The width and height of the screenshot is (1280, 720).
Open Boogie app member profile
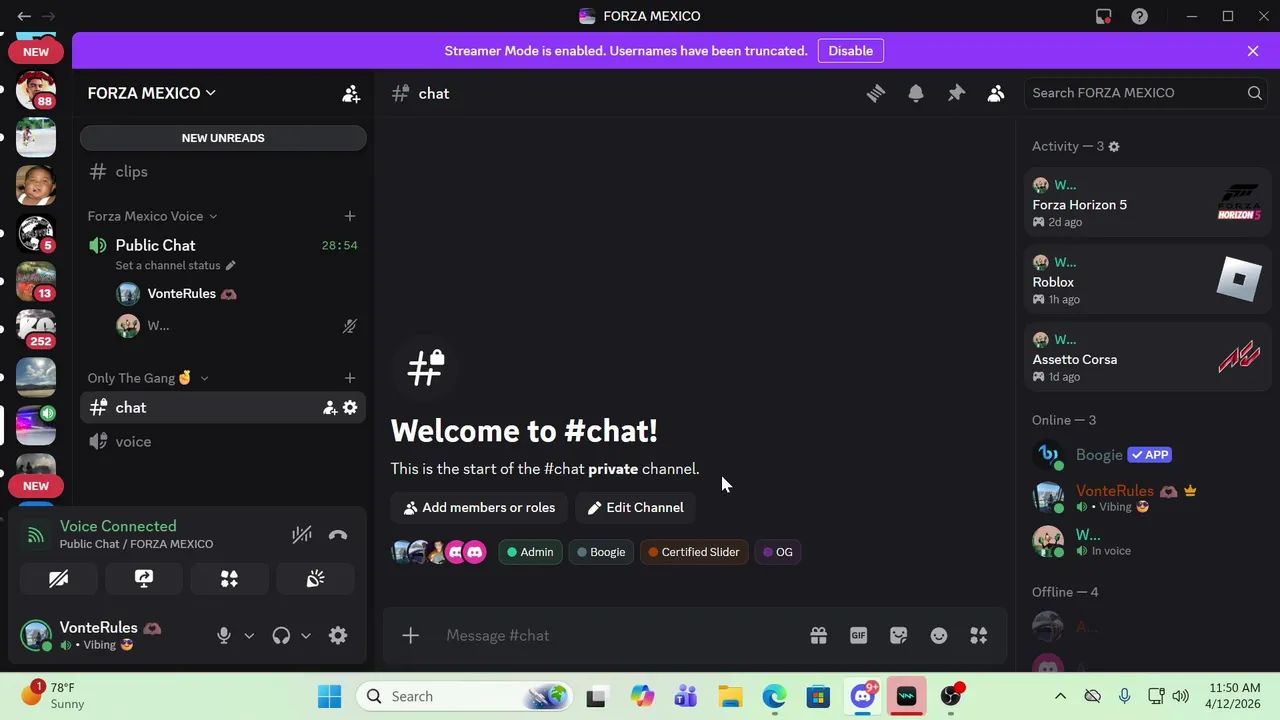1147,455
